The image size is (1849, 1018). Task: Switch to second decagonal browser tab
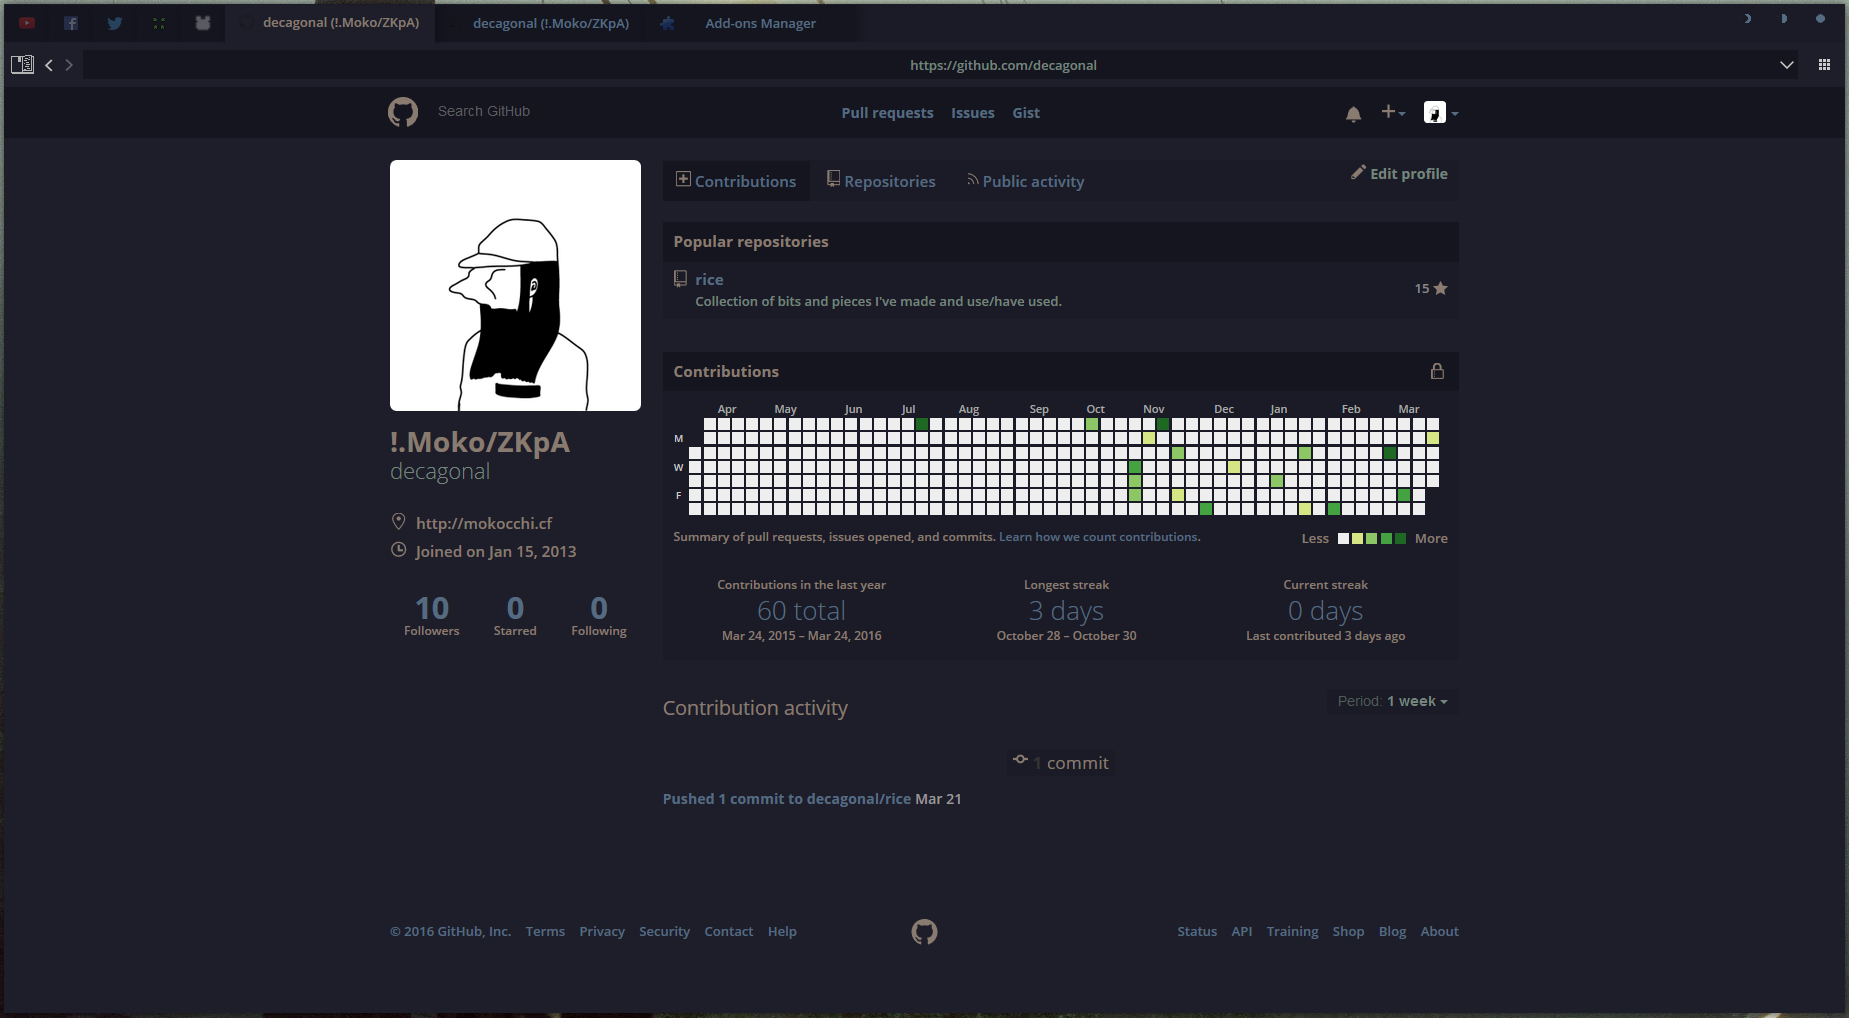pos(541,23)
